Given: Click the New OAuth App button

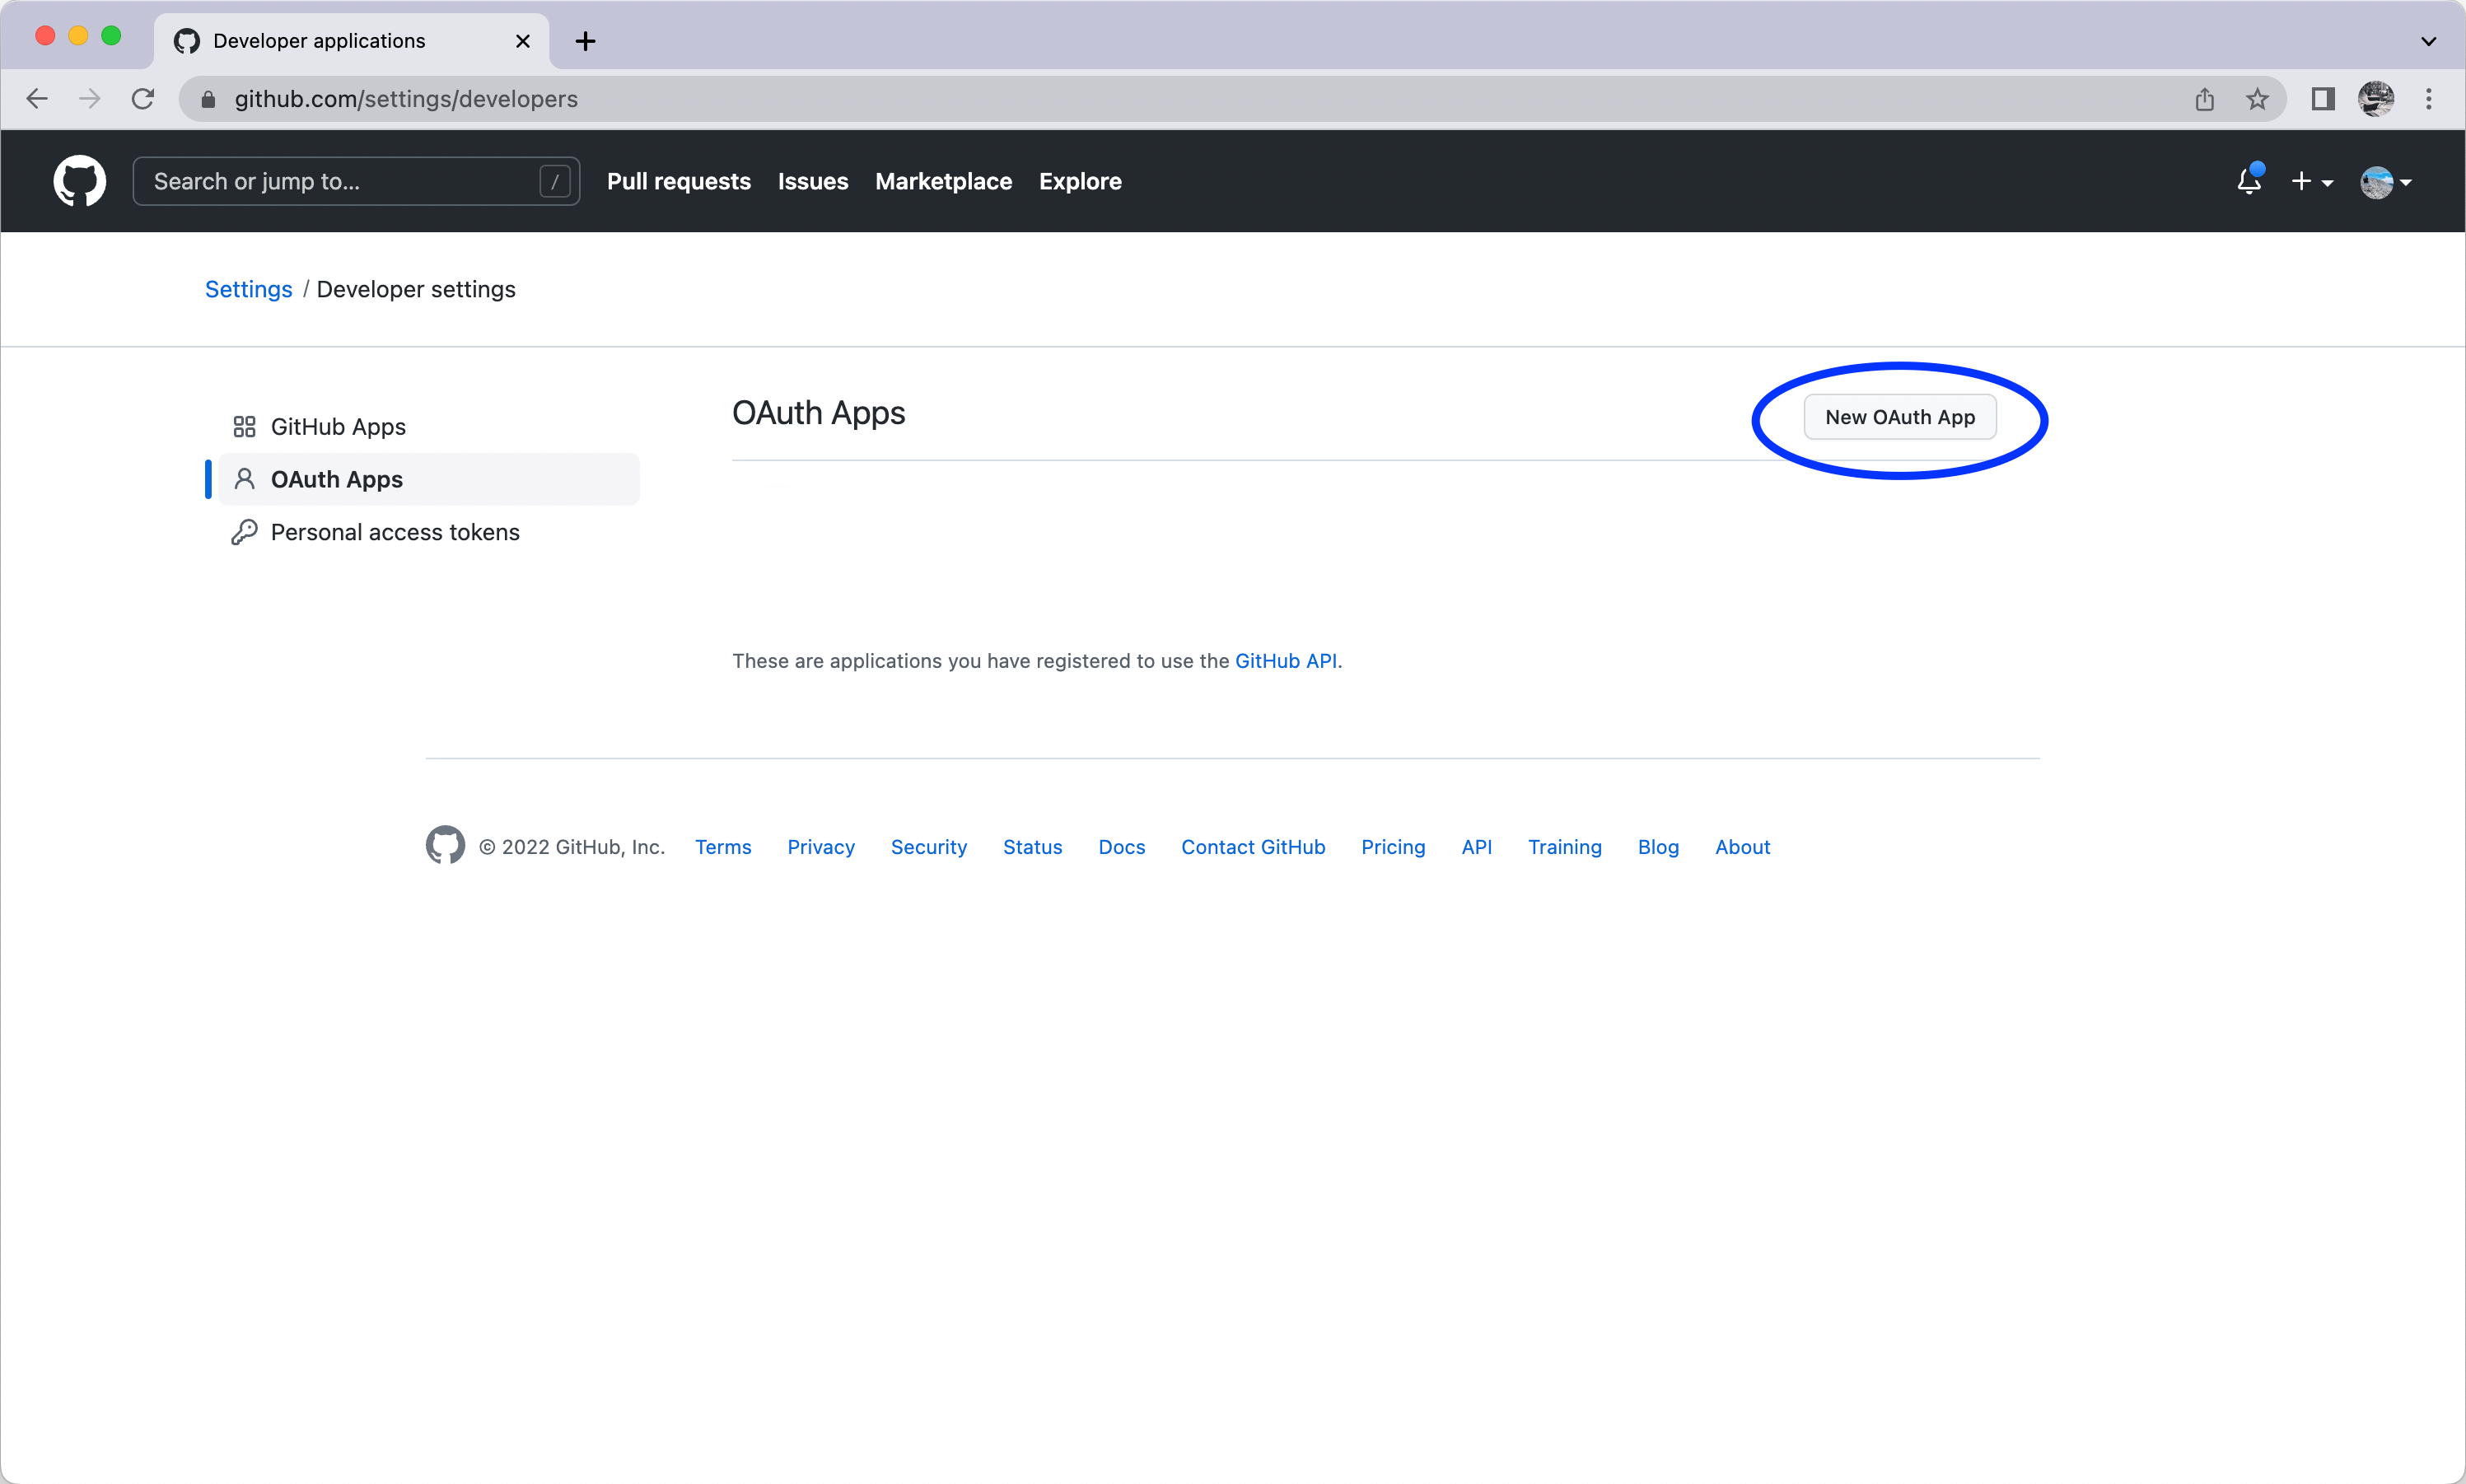Looking at the screenshot, I should pyautogui.click(x=1898, y=417).
